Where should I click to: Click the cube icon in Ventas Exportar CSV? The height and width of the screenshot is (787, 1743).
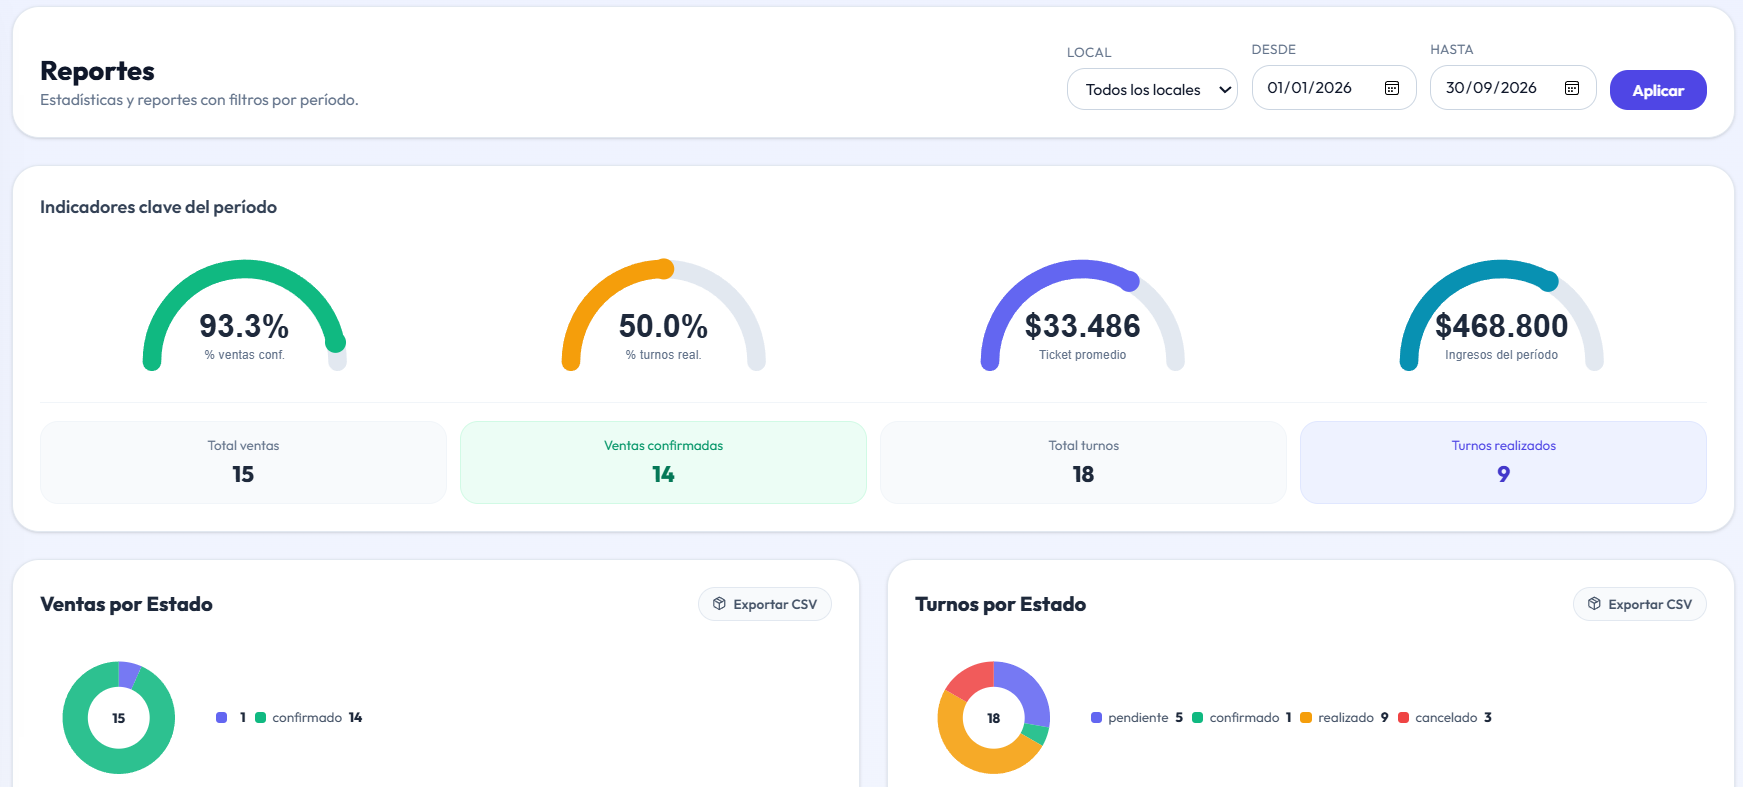tap(719, 604)
